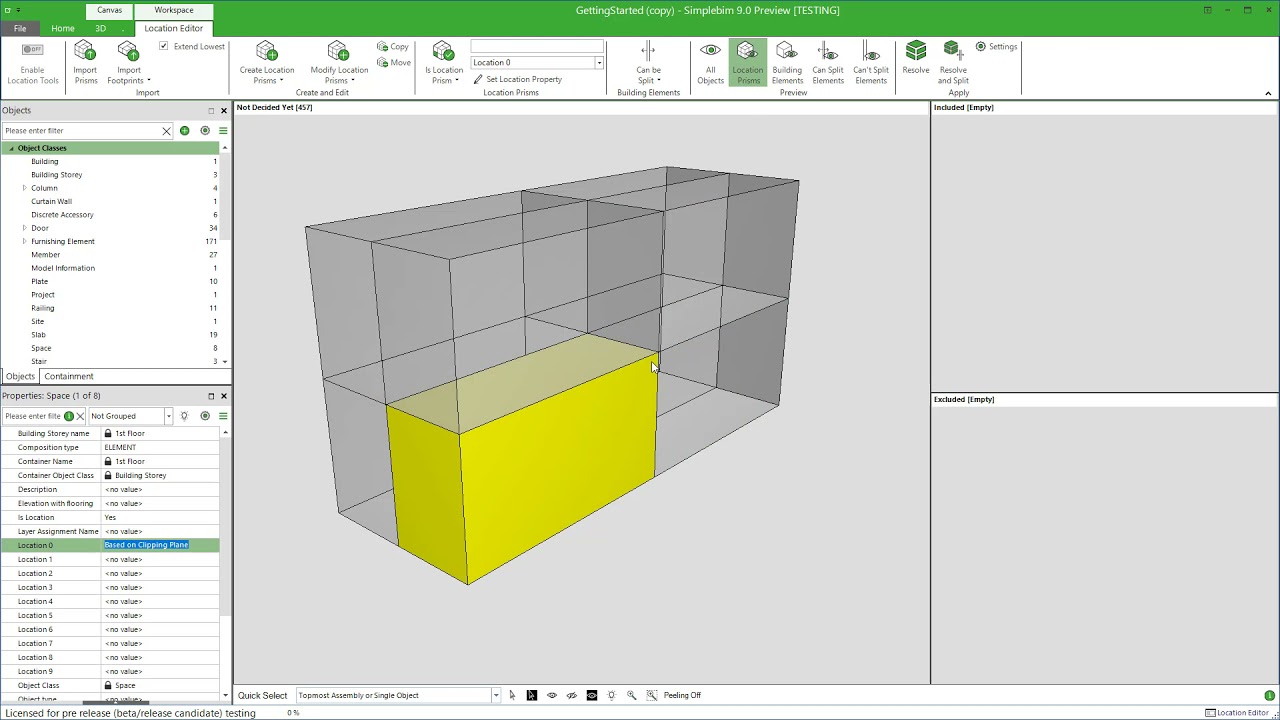Open the Quick Select mode dropdown
The width and height of the screenshot is (1280, 720).
(x=495, y=695)
